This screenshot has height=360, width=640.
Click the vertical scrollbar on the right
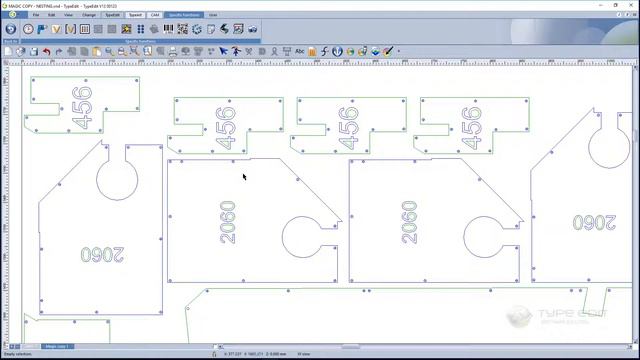[x=636, y=204]
